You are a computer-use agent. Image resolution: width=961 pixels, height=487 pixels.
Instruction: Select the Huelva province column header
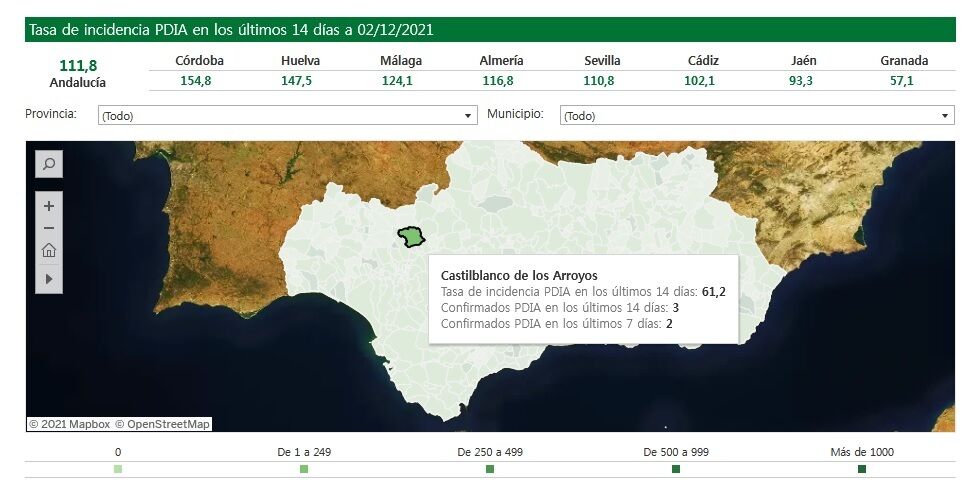300,60
